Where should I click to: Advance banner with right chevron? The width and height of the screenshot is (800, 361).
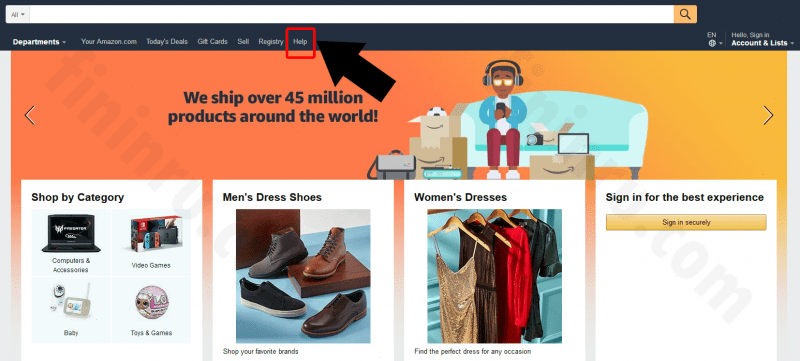point(768,115)
